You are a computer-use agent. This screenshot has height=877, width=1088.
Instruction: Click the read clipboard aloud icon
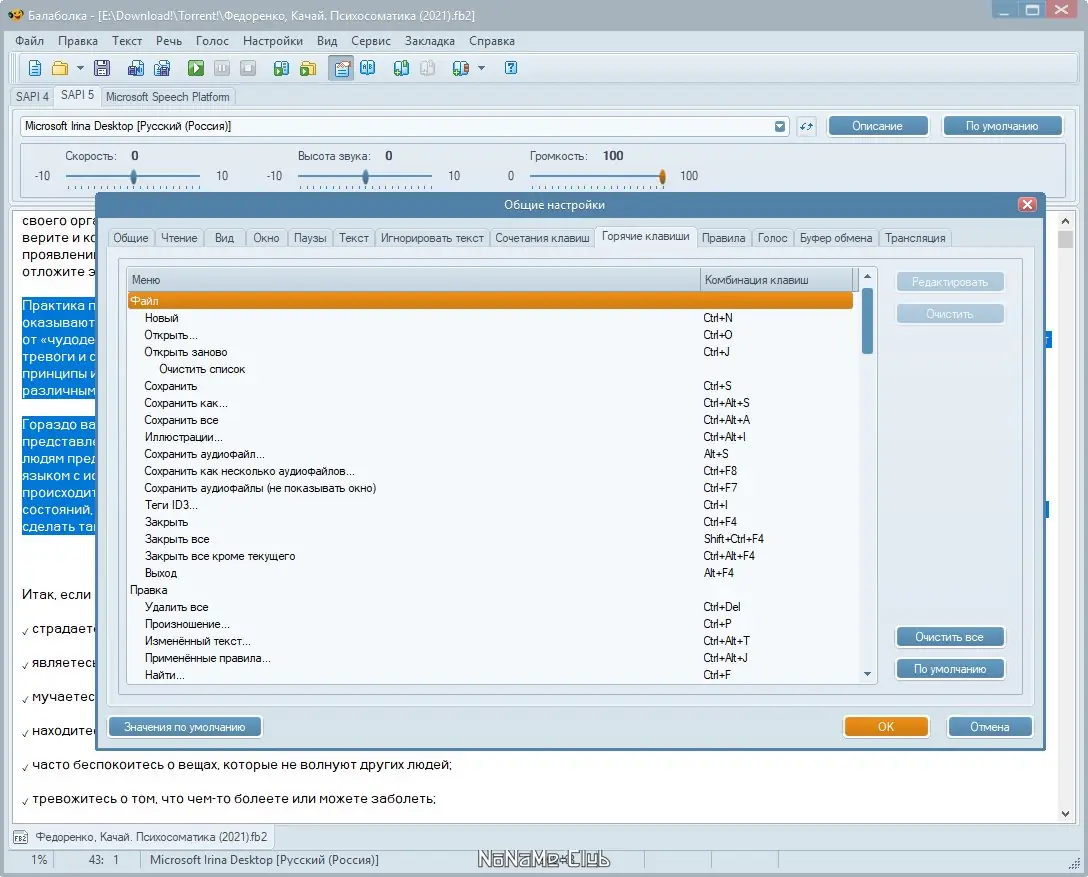[x=281, y=68]
